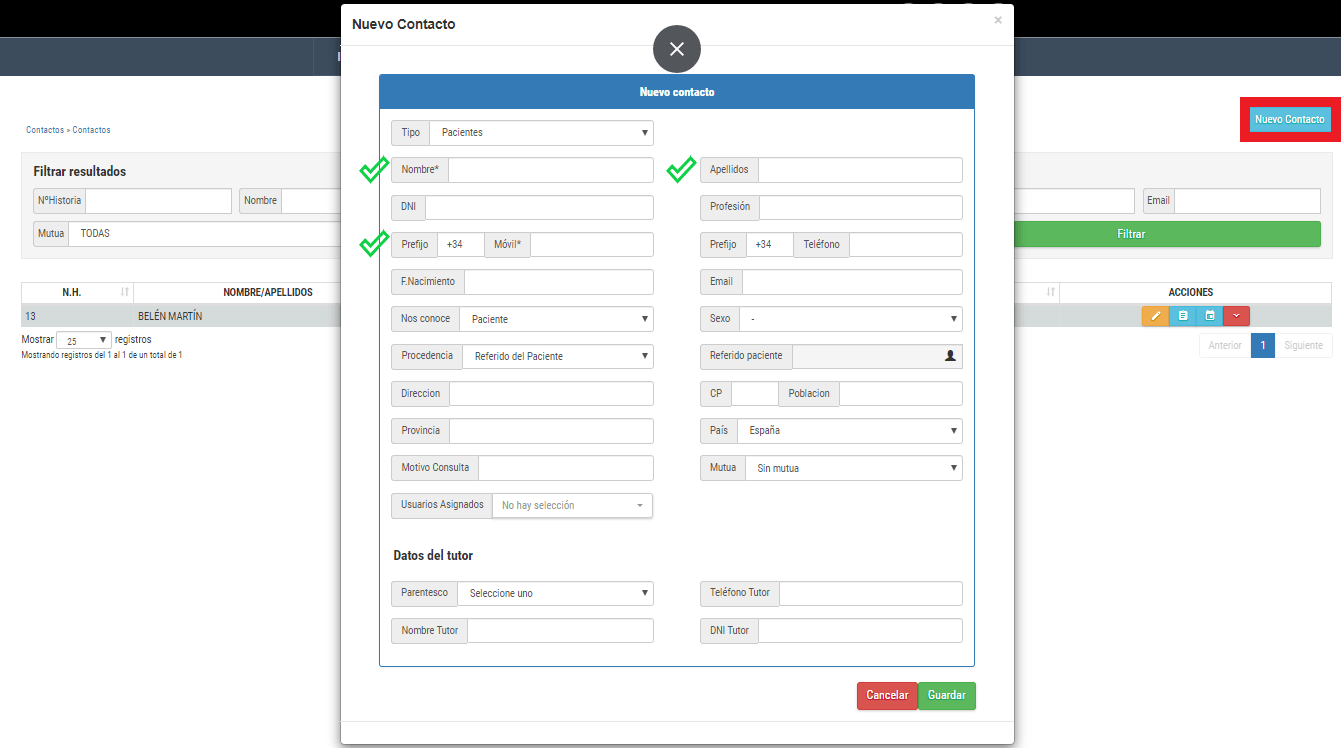Click the person icon in Referido paciente
Viewport: 1341px width, 748px height.
tap(950, 356)
